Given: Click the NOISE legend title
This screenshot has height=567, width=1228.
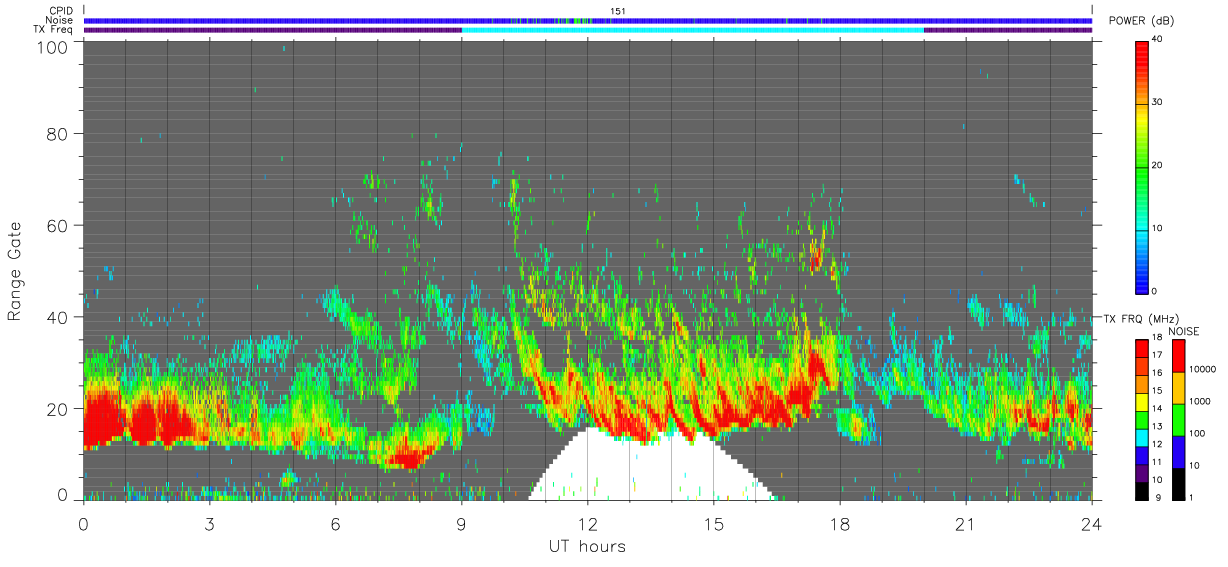Looking at the screenshot, I should point(1186,330).
